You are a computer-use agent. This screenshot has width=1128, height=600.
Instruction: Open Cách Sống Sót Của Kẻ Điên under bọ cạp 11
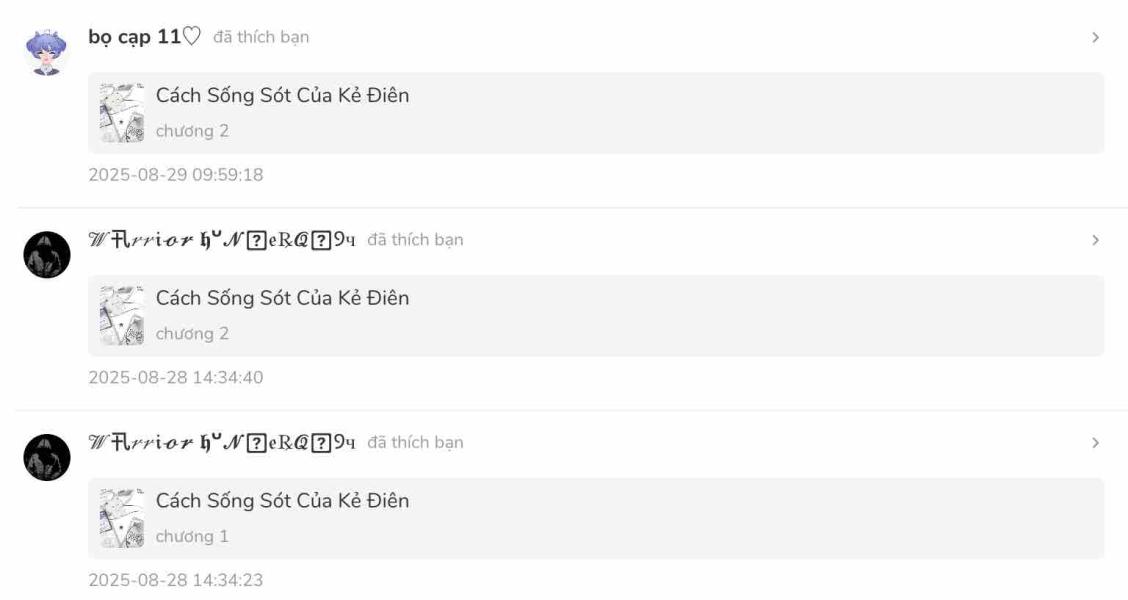(x=282, y=96)
